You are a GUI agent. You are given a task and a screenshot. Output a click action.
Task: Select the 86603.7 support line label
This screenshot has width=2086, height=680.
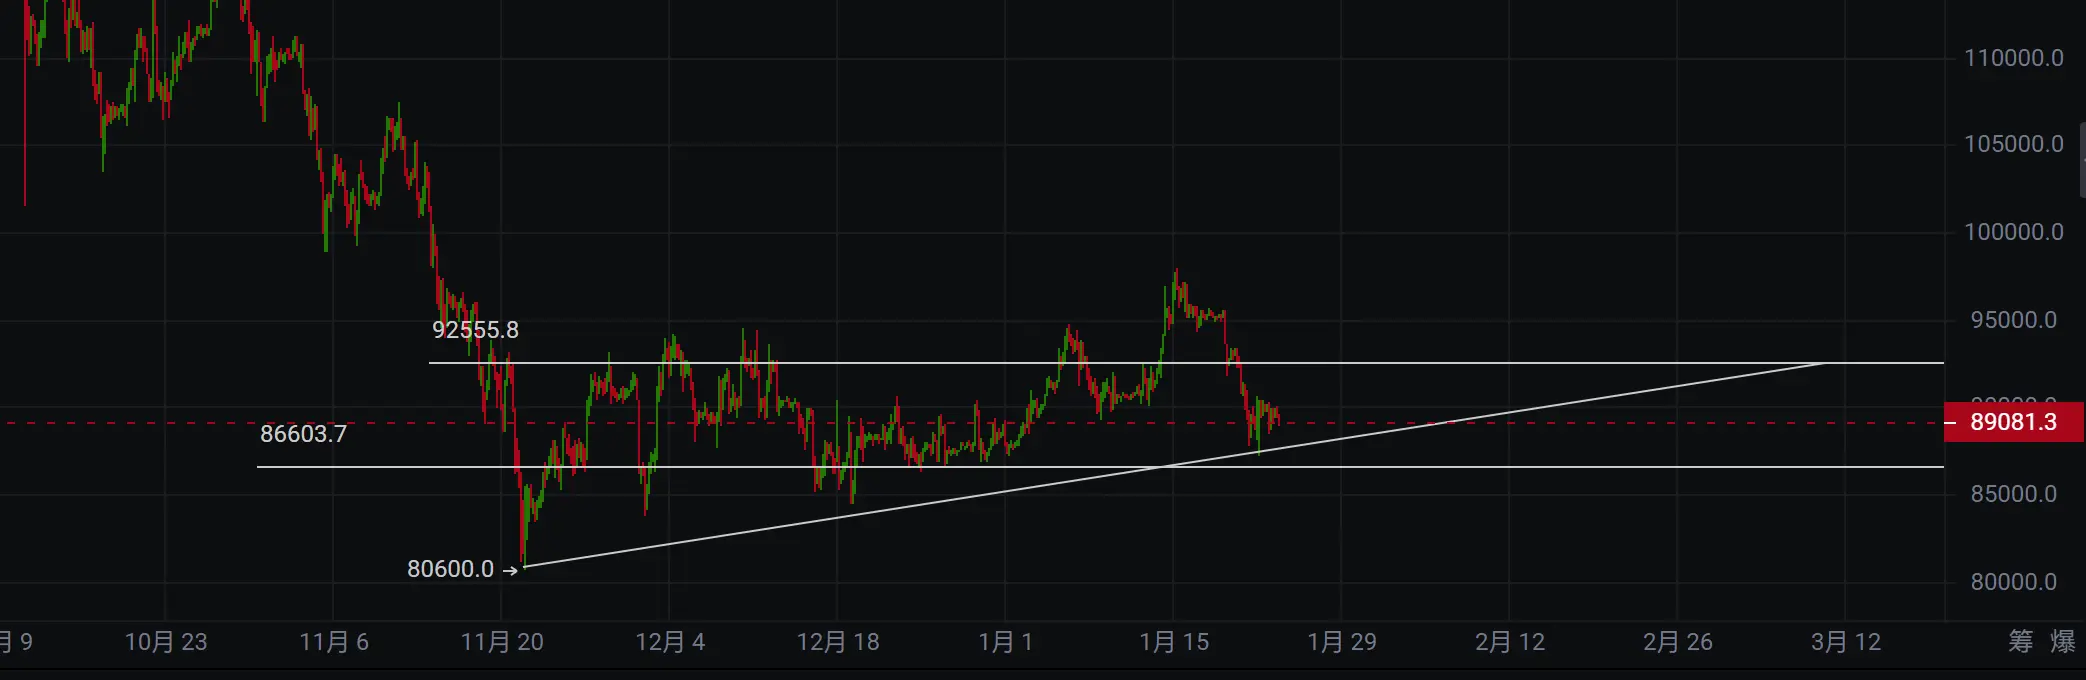[303, 434]
